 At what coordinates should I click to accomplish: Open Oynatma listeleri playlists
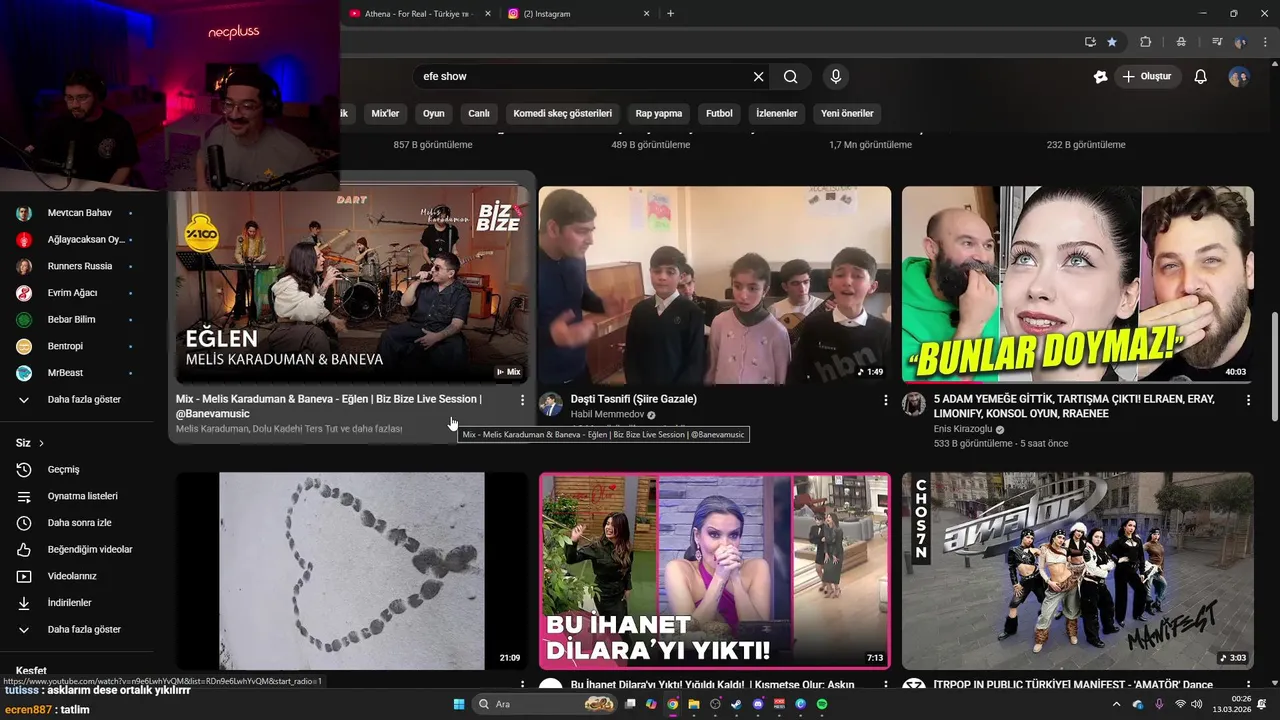click(x=84, y=496)
